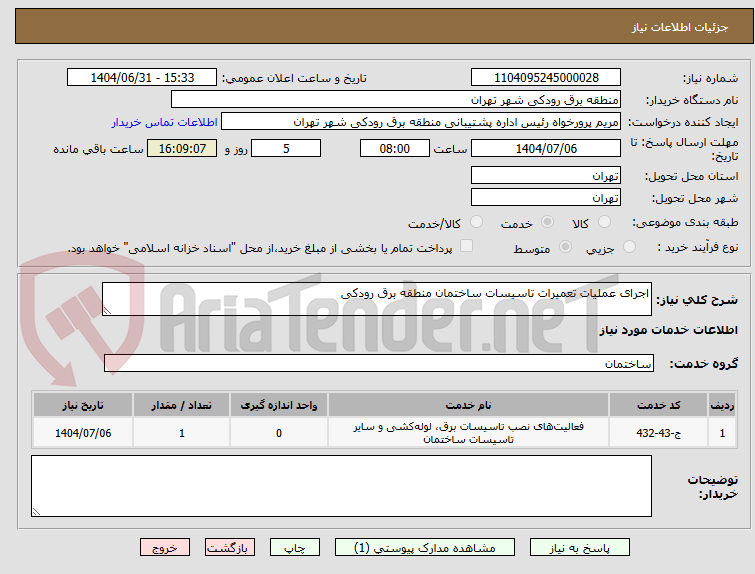Select the جزیی purchase type radio

tap(629, 247)
